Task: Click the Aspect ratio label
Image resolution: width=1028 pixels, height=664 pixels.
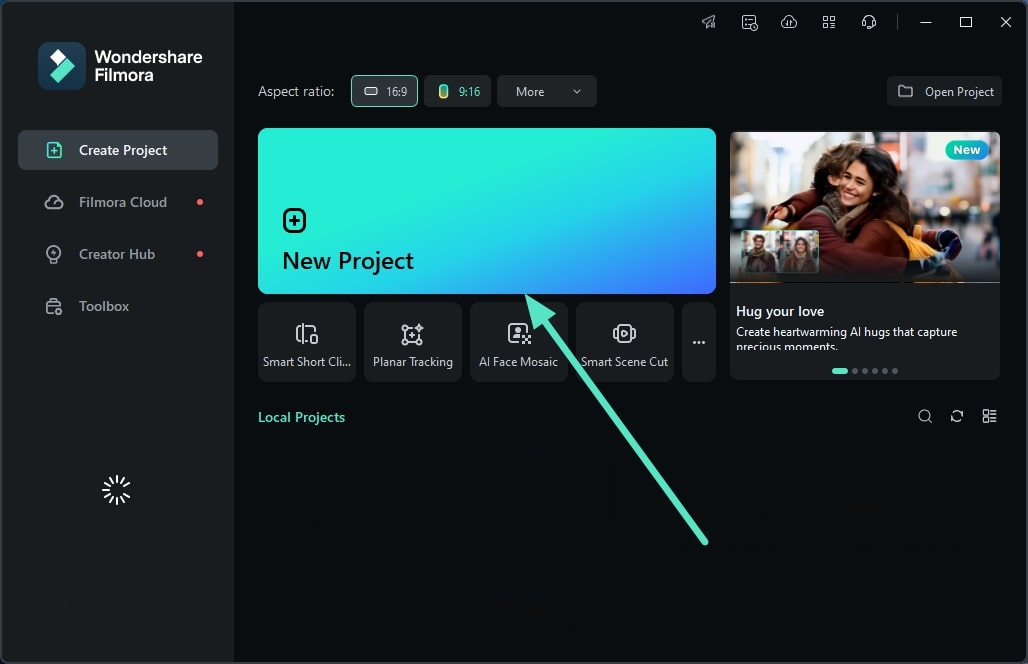Action: [296, 91]
